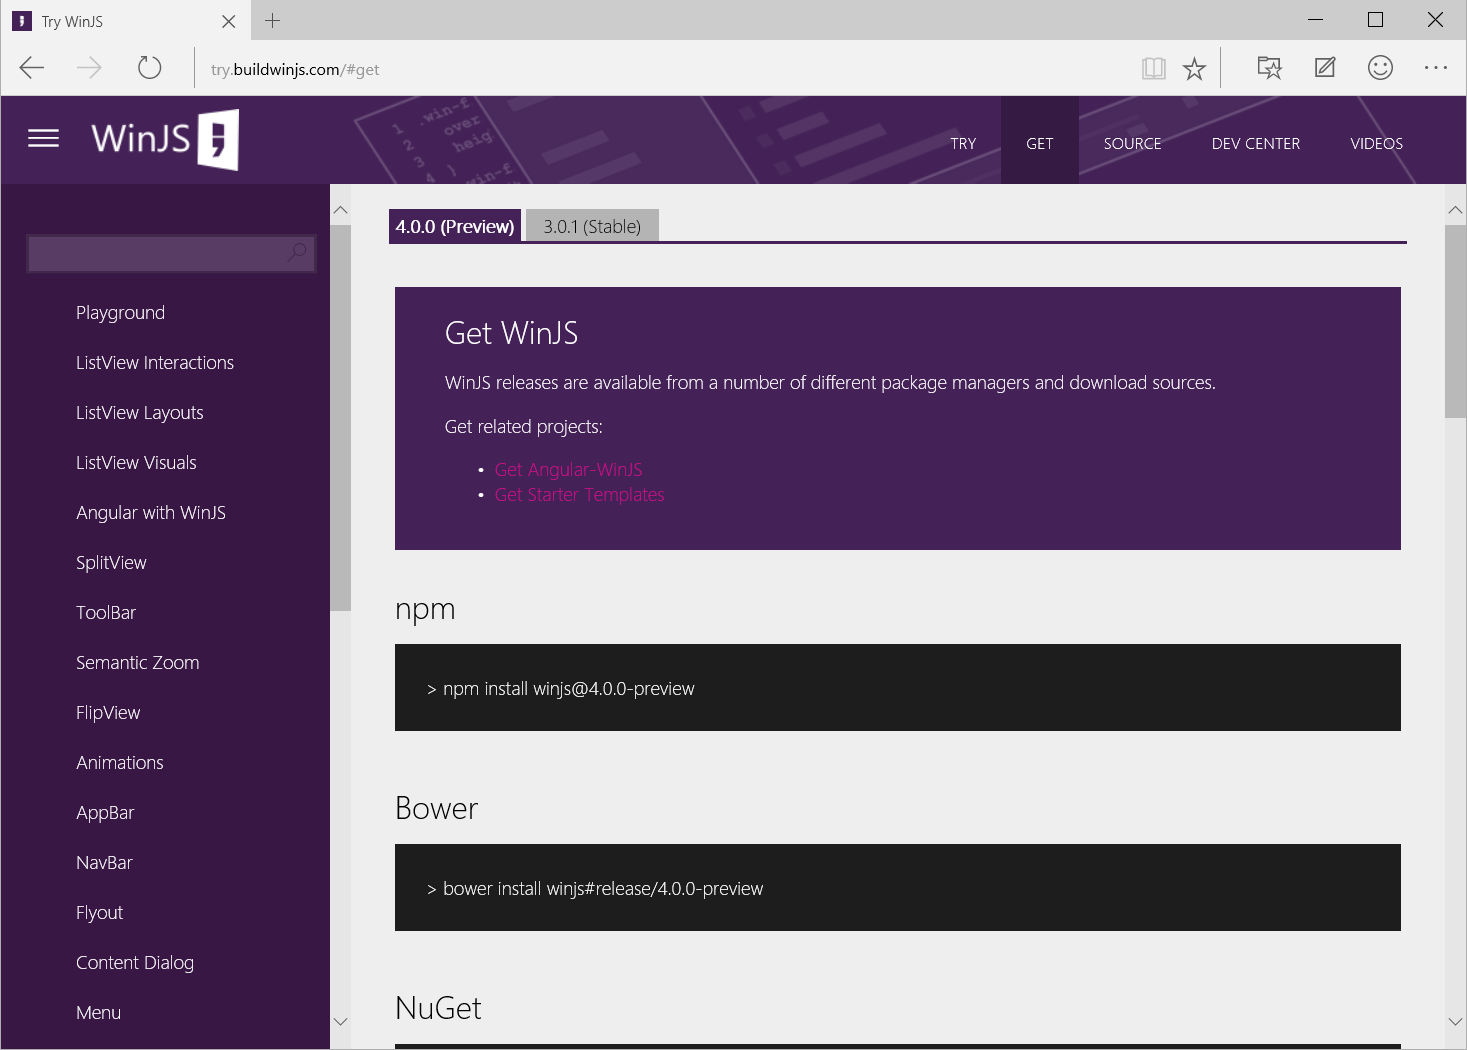
Task: Open AppBar sample
Action: click(x=105, y=812)
